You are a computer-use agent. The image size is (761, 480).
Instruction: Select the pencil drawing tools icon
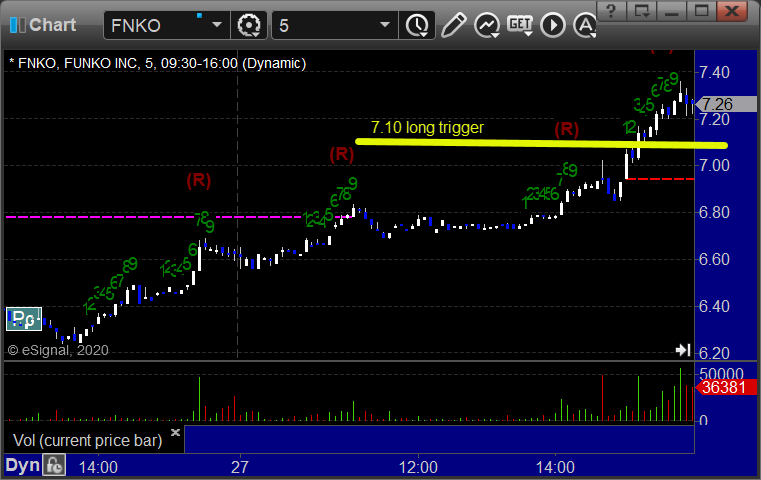pyautogui.click(x=453, y=25)
